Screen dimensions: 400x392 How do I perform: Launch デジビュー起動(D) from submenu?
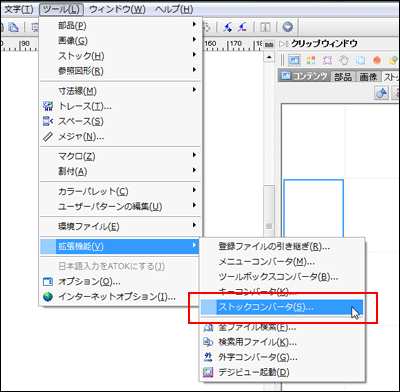coord(282,372)
